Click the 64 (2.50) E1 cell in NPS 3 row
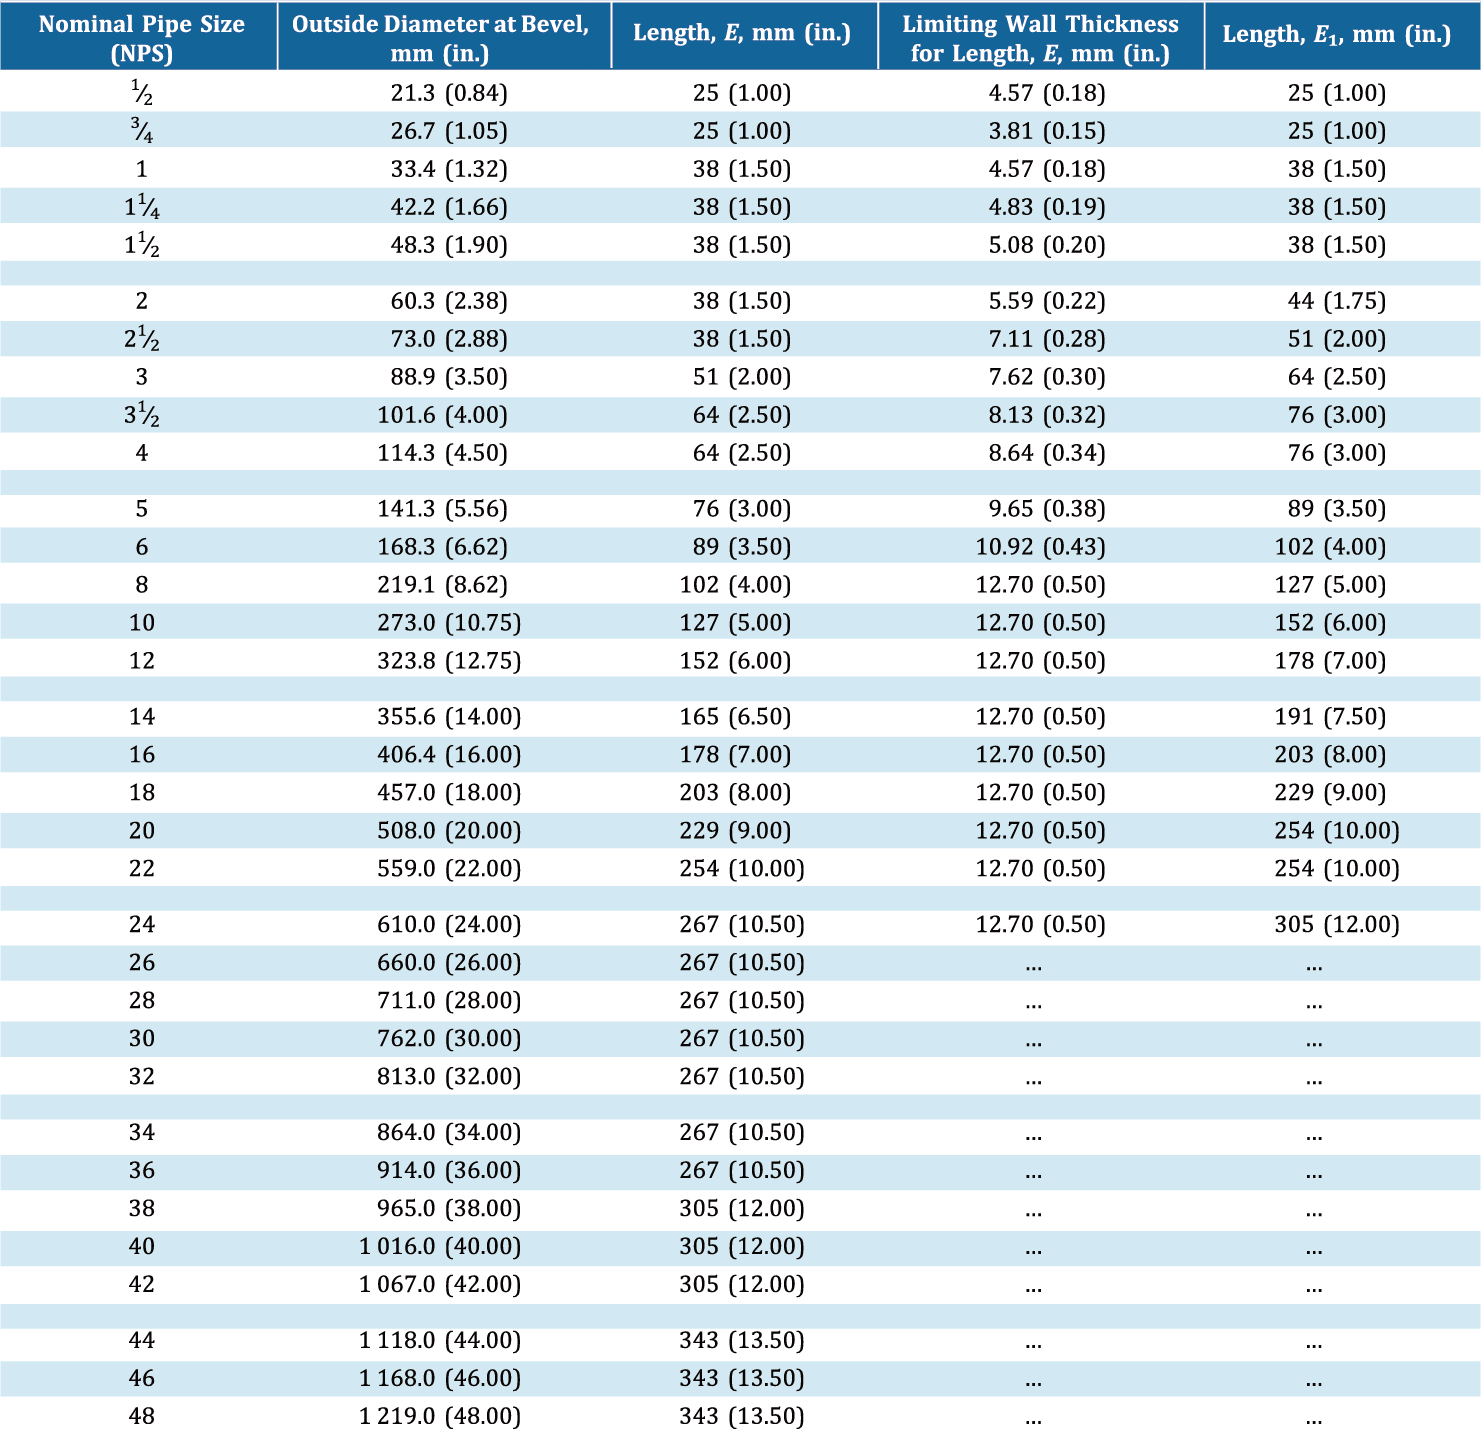This screenshot has height=1429, width=1481. click(1337, 377)
